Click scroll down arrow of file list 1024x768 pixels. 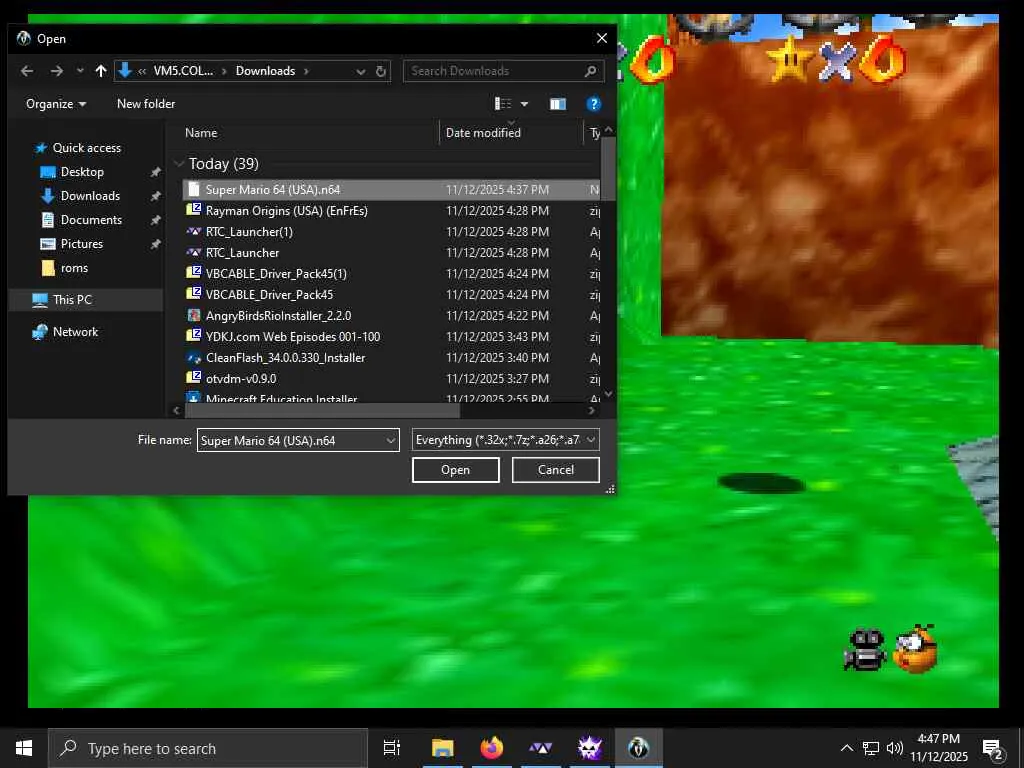608,394
